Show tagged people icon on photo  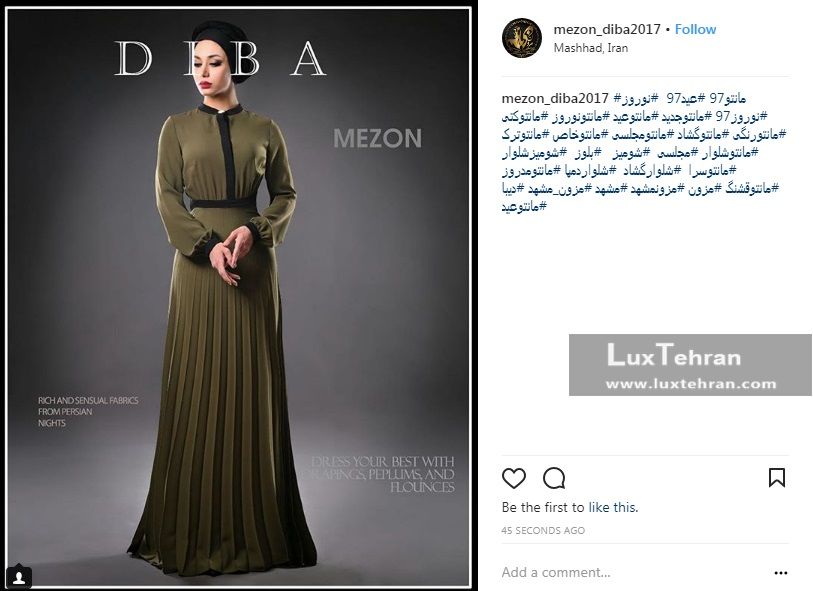point(19,577)
